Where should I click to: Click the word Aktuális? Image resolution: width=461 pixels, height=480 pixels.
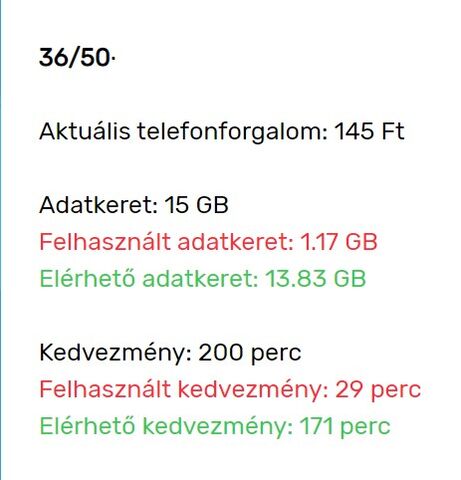85,131
